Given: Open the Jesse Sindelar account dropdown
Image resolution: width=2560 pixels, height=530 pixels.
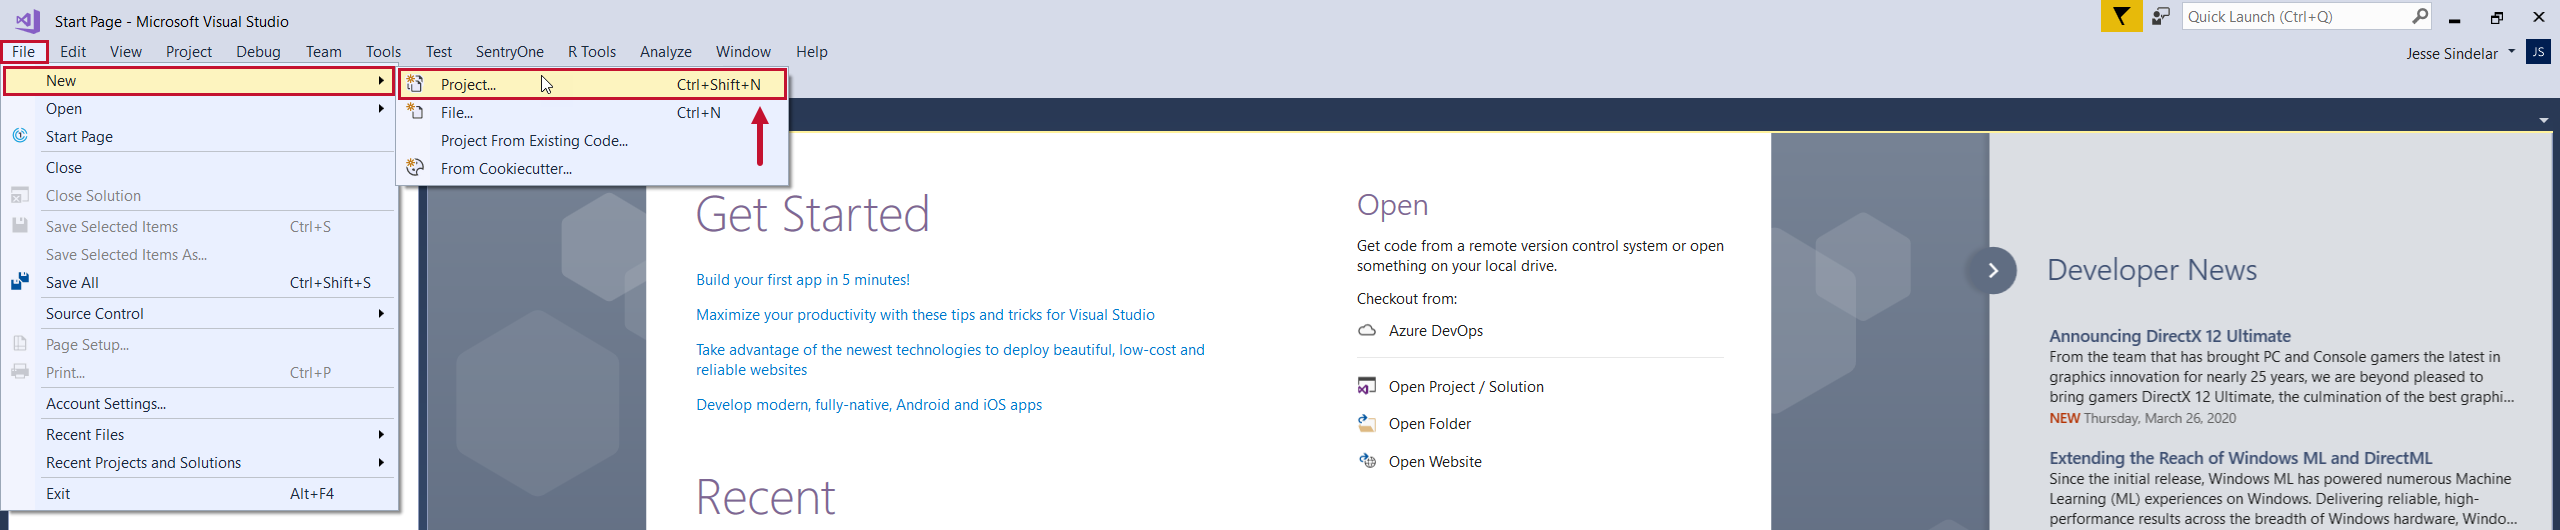Looking at the screenshot, I should click(x=2460, y=54).
